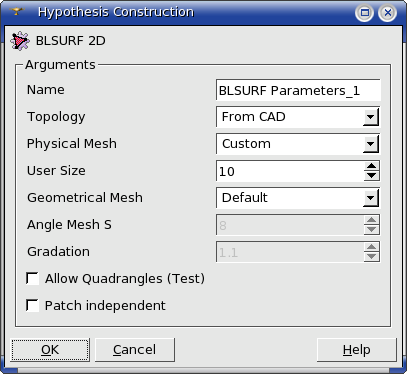407x374 pixels.
Task: Click the BLSURF 2D algorithm icon
Action: [20, 41]
